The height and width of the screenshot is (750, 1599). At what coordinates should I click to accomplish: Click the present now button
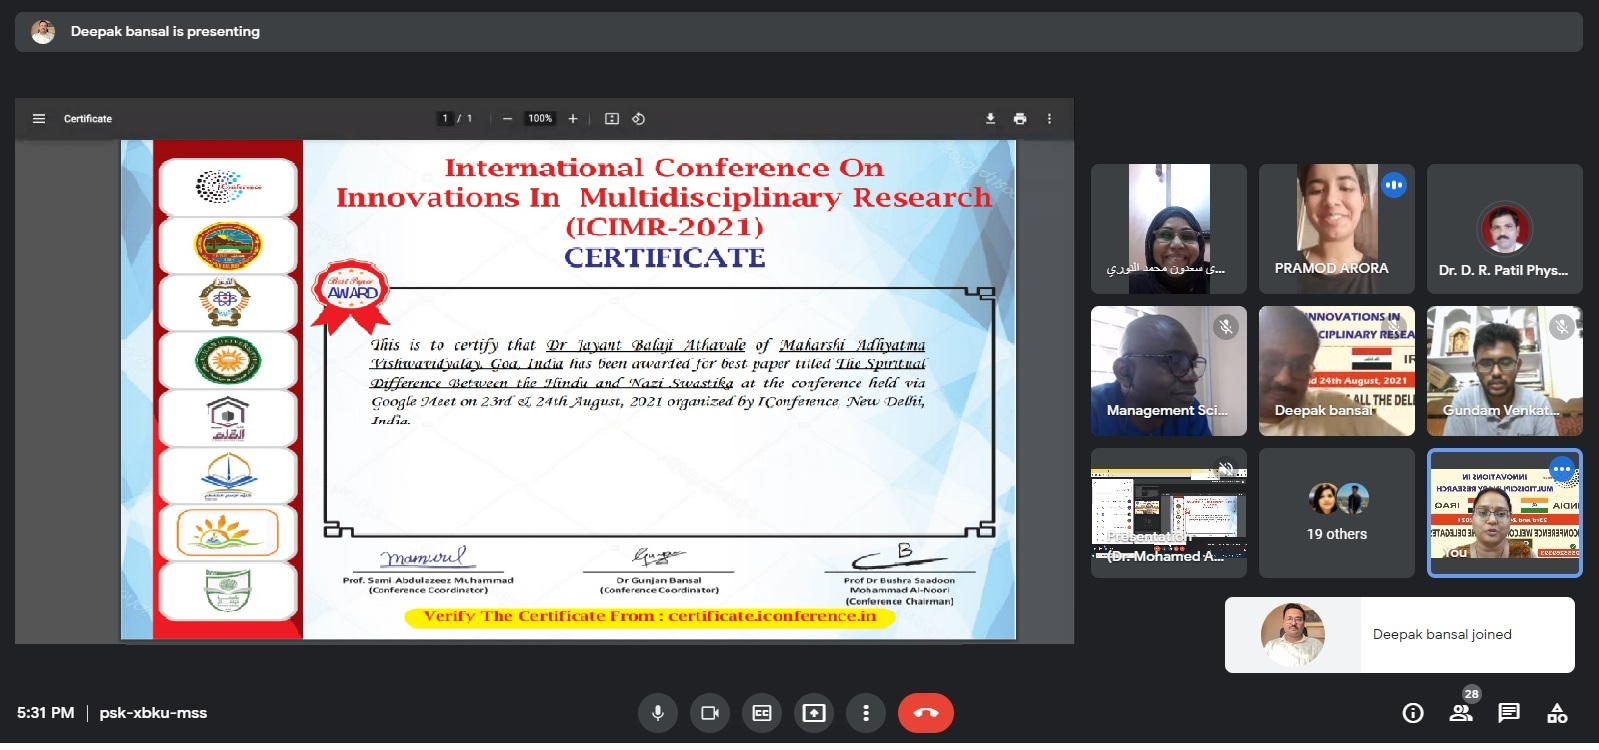click(x=814, y=713)
